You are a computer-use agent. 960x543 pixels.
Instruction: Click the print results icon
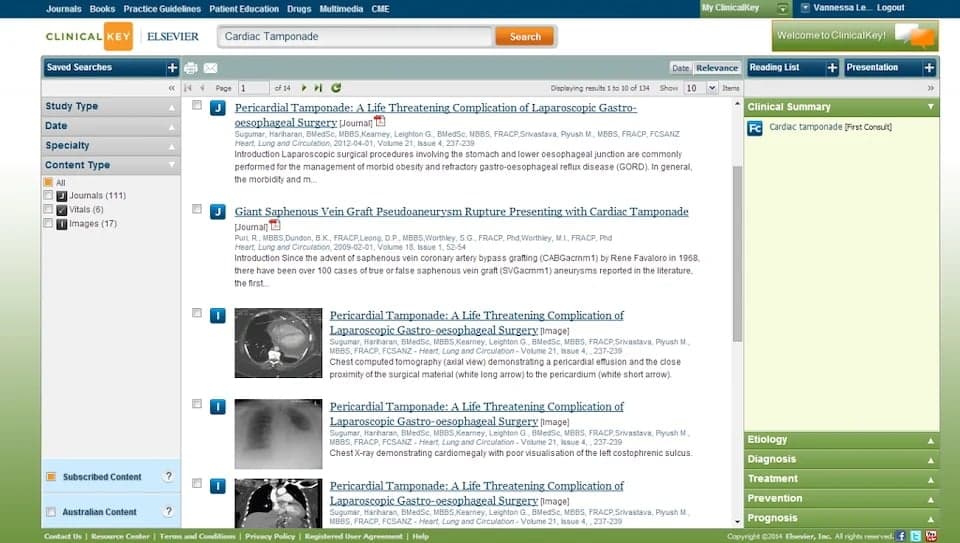point(190,68)
